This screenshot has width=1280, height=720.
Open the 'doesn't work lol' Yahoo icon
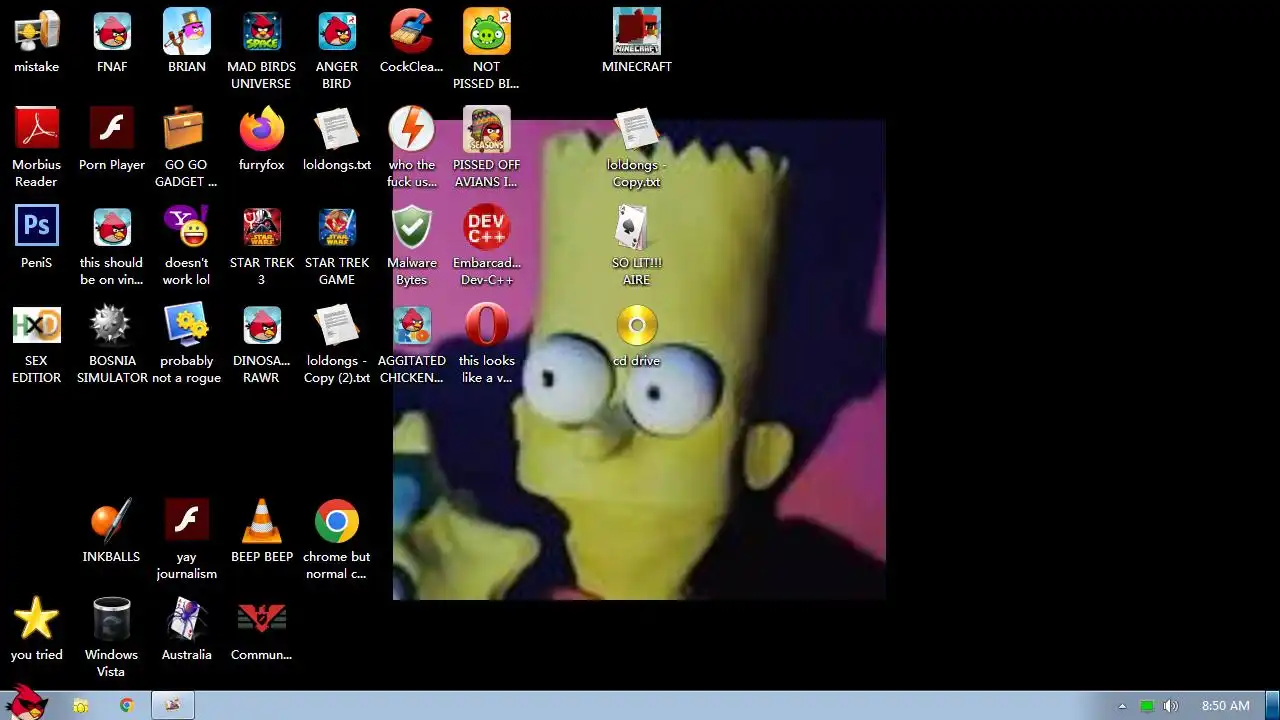(x=187, y=246)
